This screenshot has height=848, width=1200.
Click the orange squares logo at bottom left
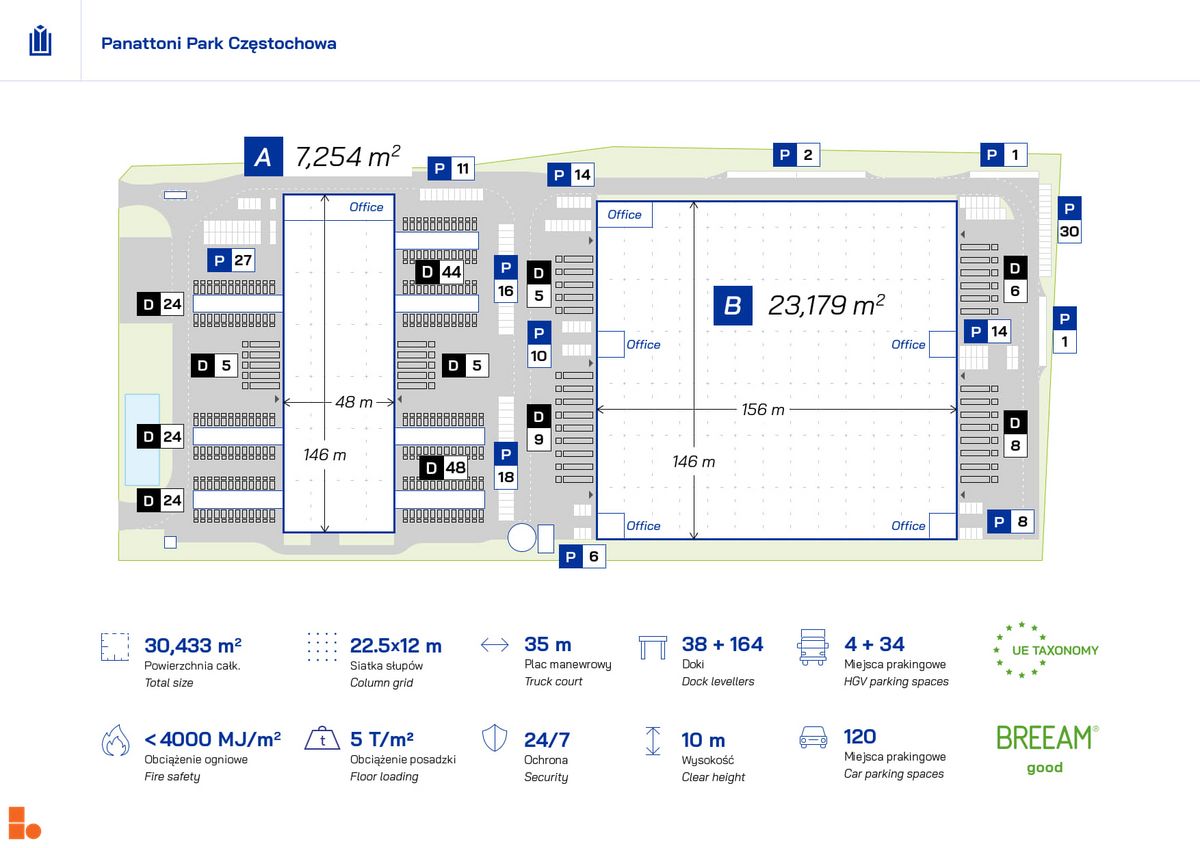[x=24, y=822]
